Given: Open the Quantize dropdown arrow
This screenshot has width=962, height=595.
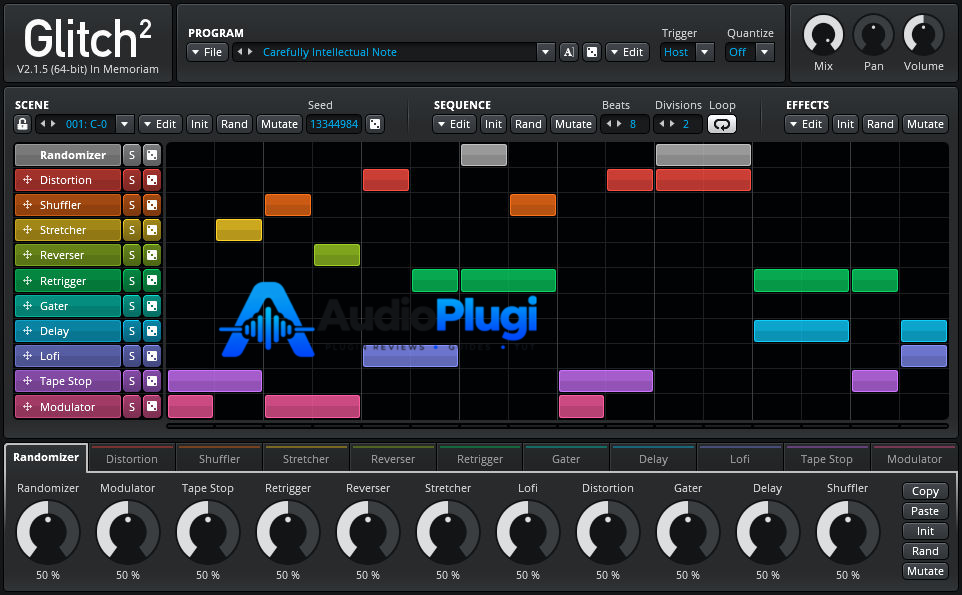Looking at the screenshot, I should point(764,52).
